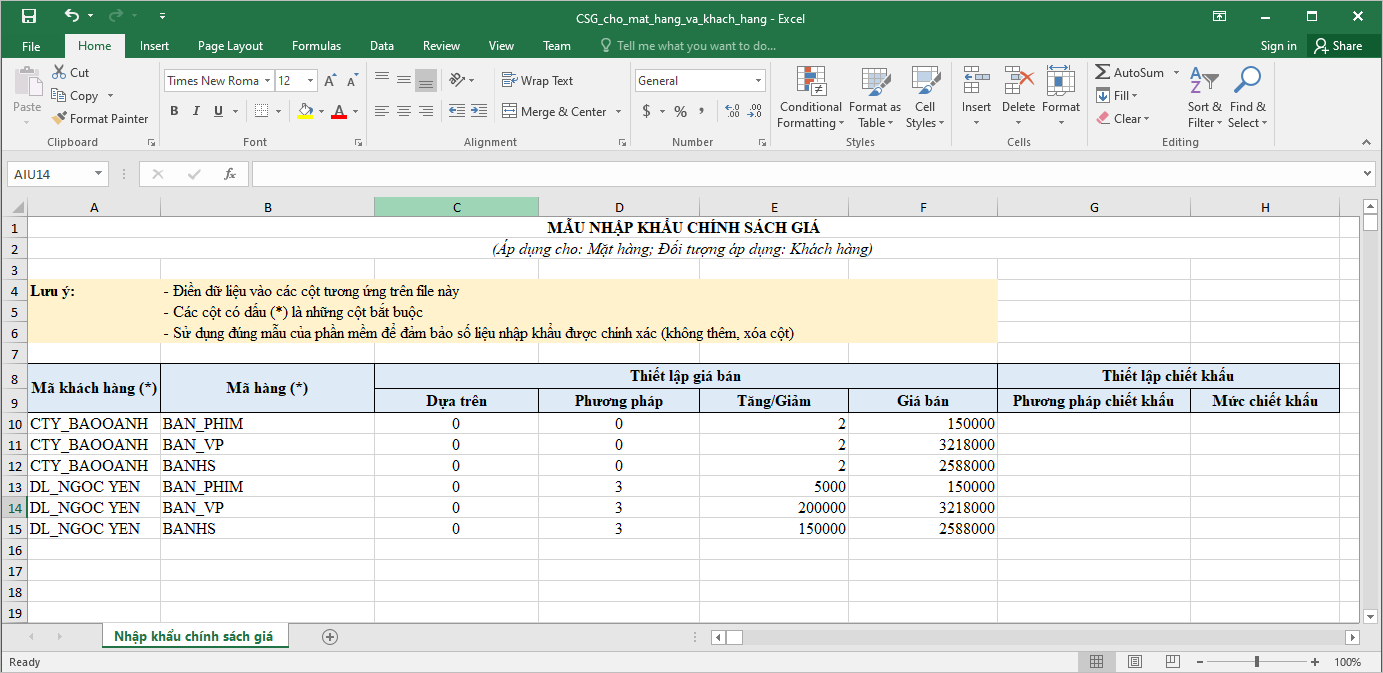Toggle Italic formatting
The width and height of the screenshot is (1383, 673).
click(196, 111)
